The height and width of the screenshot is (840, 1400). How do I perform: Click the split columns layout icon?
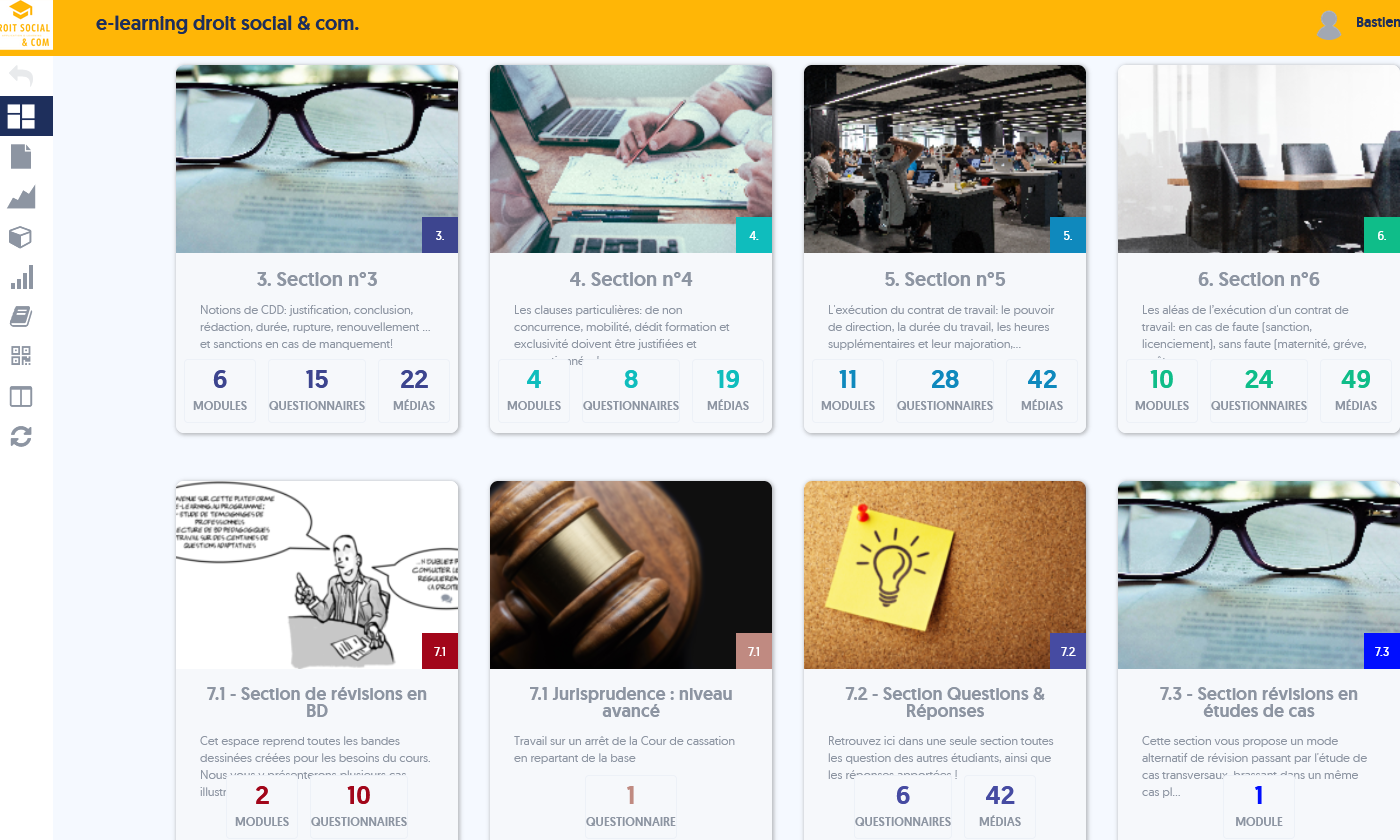coord(21,397)
